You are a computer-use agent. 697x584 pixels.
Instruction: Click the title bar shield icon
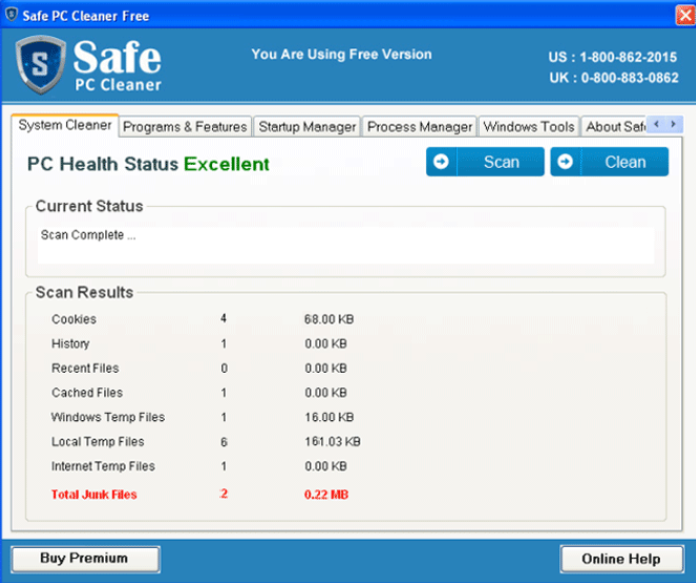[x=11, y=15]
